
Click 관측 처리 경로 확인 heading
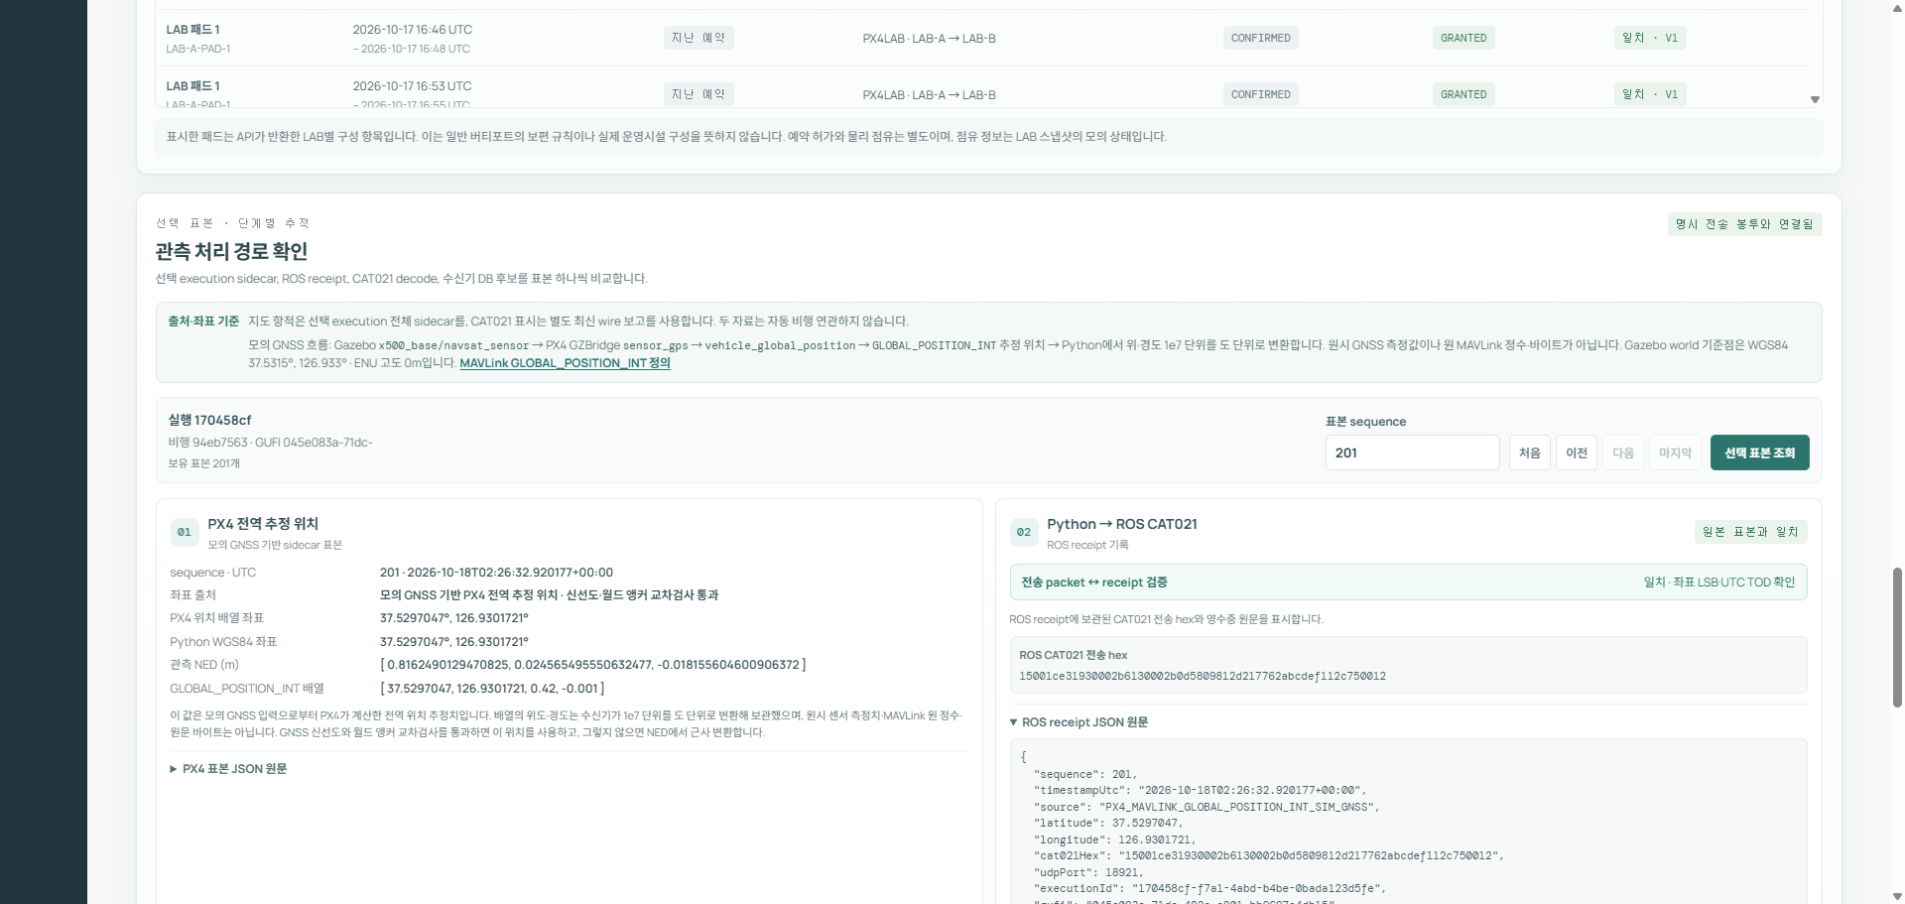(x=232, y=251)
